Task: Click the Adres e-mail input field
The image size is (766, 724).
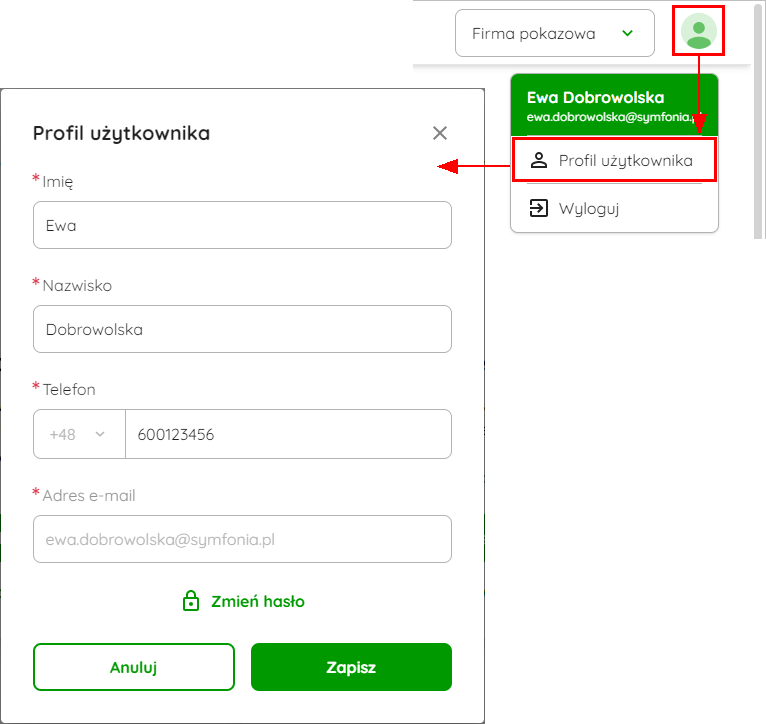Action: coord(242,539)
